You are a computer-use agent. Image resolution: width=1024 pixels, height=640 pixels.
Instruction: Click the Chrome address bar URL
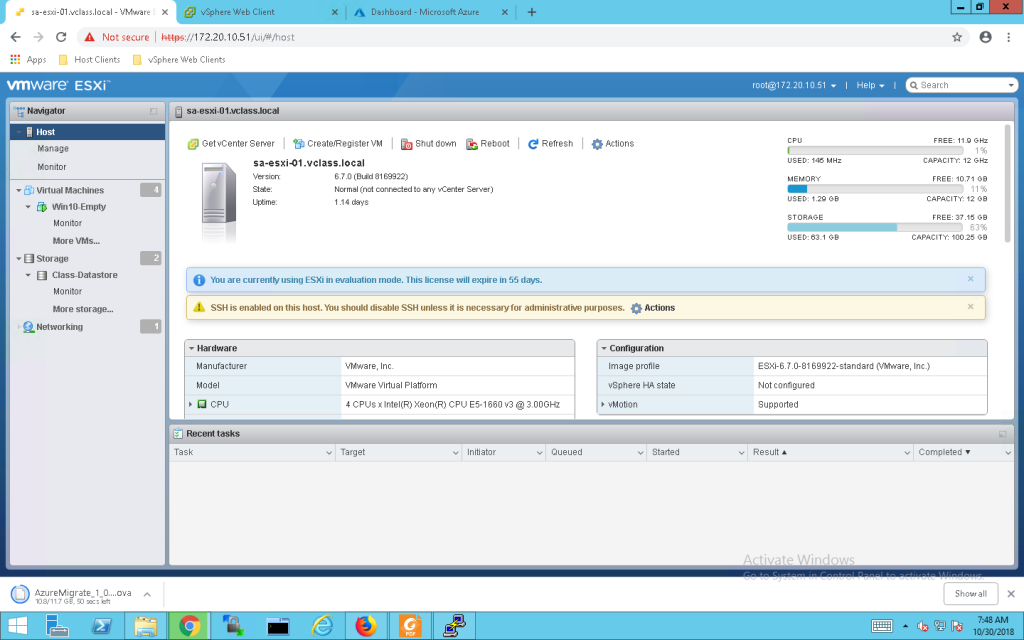click(228, 37)
